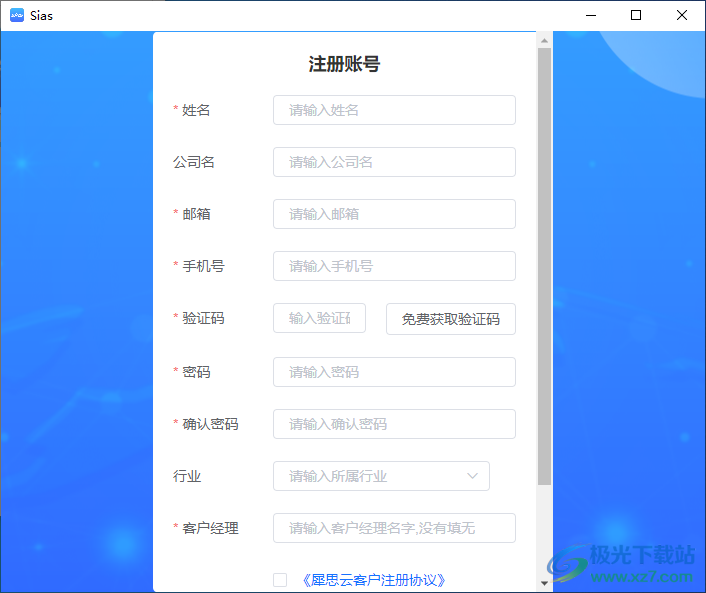Focus the 邮箱 email input field
This screenshot has height=593, width=706.
point(394,214)
